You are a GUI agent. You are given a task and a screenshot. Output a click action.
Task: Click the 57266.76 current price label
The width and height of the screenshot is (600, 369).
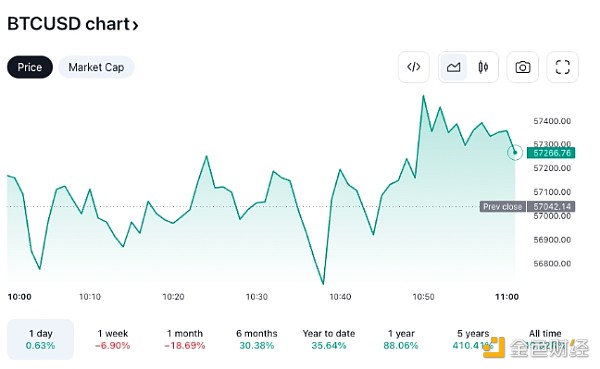[551, 153]
